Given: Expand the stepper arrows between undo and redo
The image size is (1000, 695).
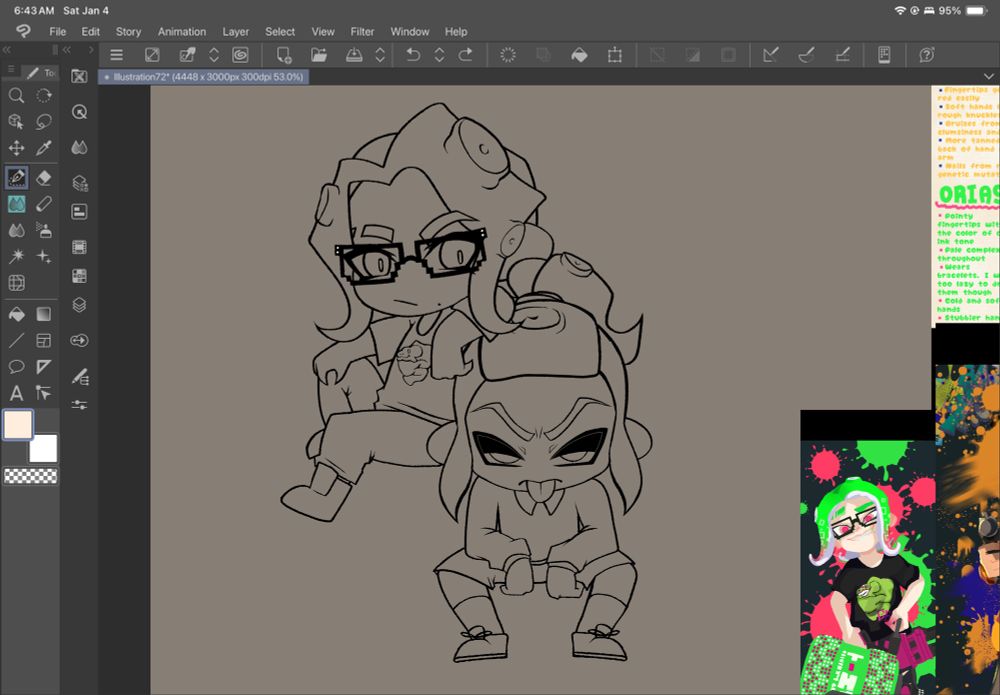Looking at the screenshot, I should coord(439,55).
